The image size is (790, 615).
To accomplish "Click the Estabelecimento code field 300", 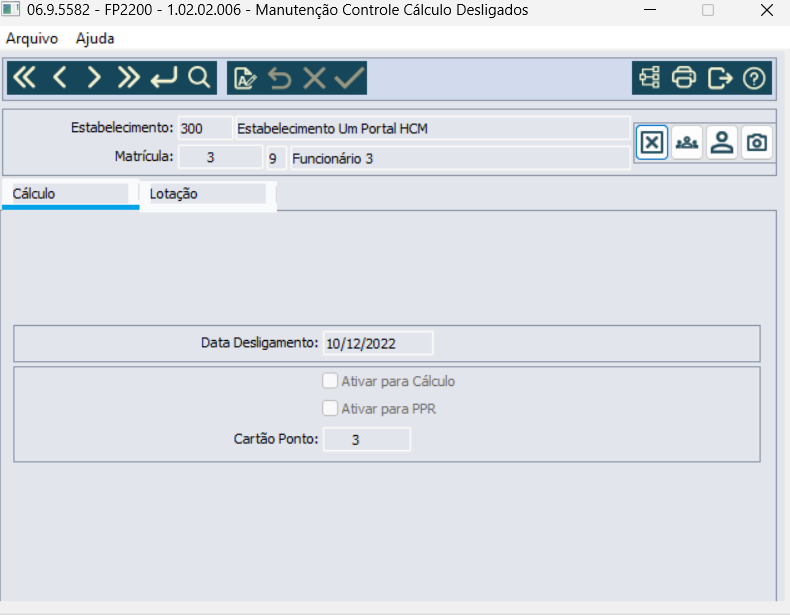I will pos(205,128).
